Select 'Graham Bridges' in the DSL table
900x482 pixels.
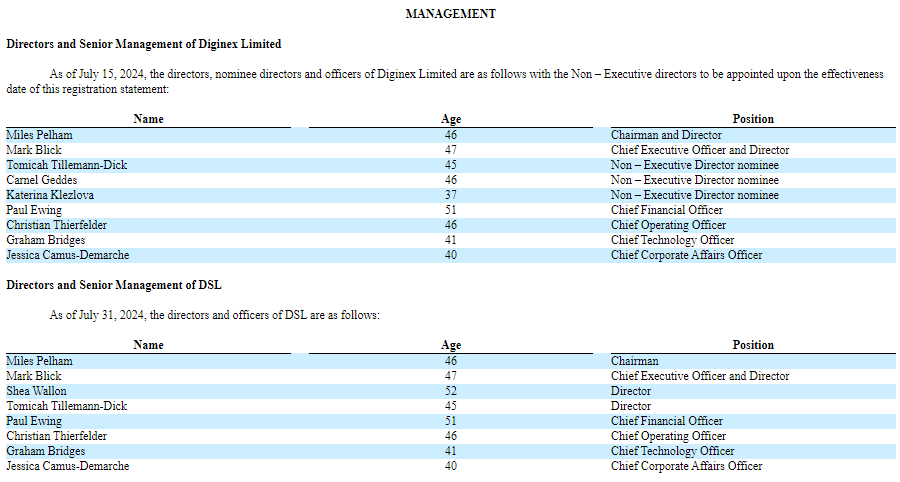(46, 451)
